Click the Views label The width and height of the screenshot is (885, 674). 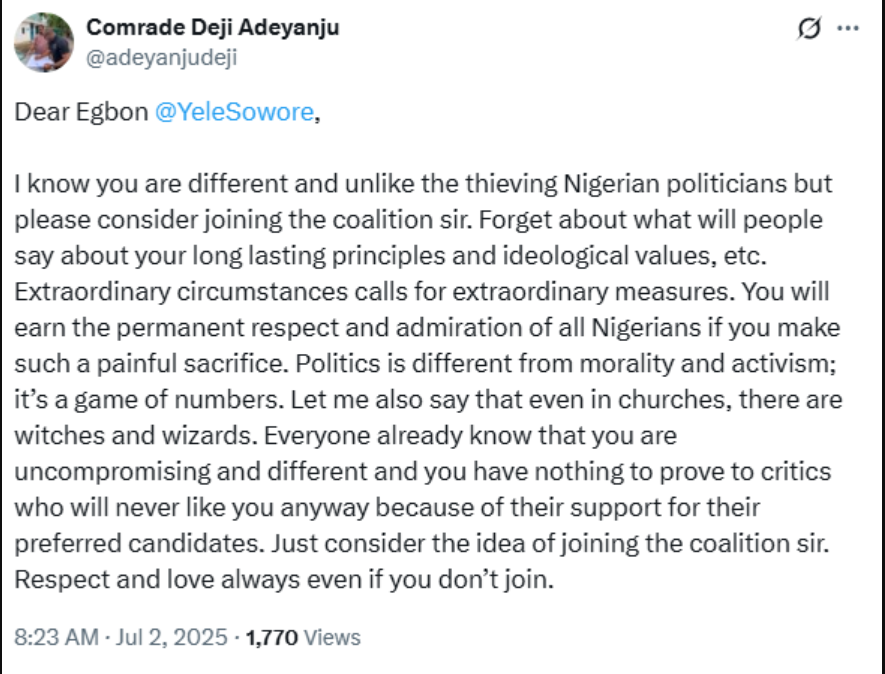(331, 636)
